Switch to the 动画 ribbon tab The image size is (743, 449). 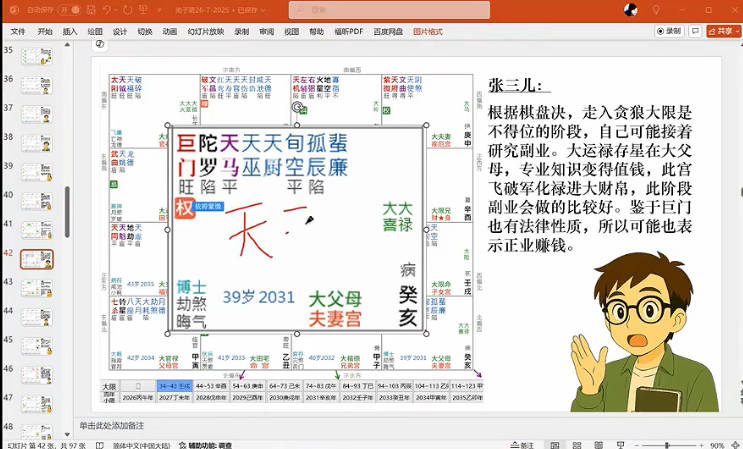click(170, 31)
